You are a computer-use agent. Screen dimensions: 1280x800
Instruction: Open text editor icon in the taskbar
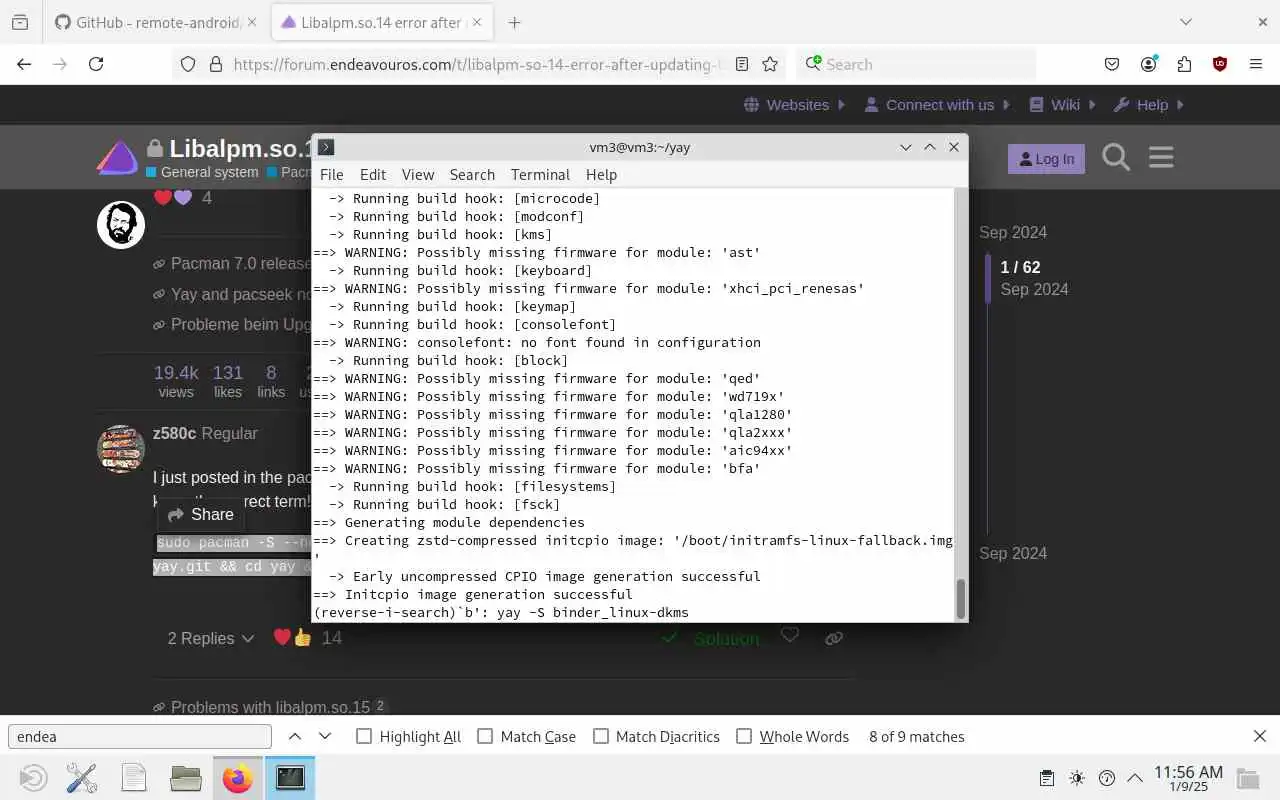click(134, 777)
